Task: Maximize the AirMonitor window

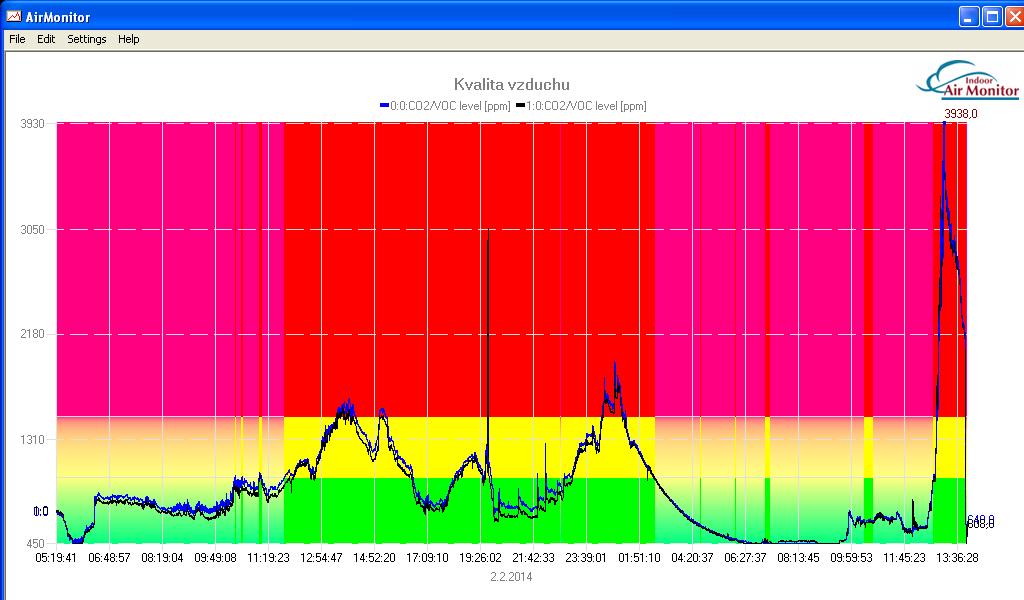Action: (x=990, y=16)
